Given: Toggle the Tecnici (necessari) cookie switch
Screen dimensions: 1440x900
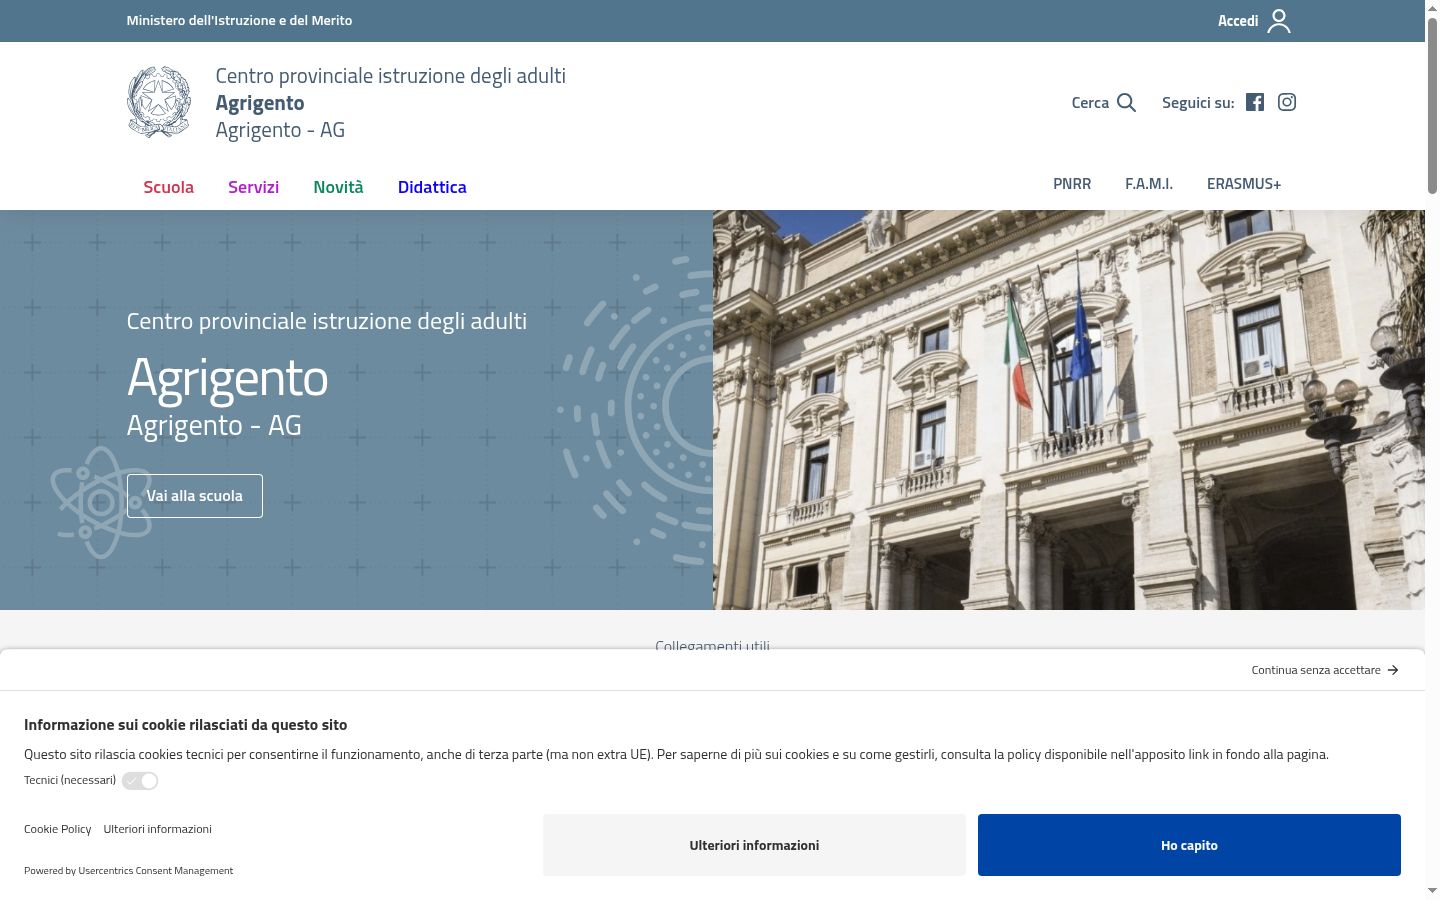Looking at the screenshot, I should coord(140,781).
